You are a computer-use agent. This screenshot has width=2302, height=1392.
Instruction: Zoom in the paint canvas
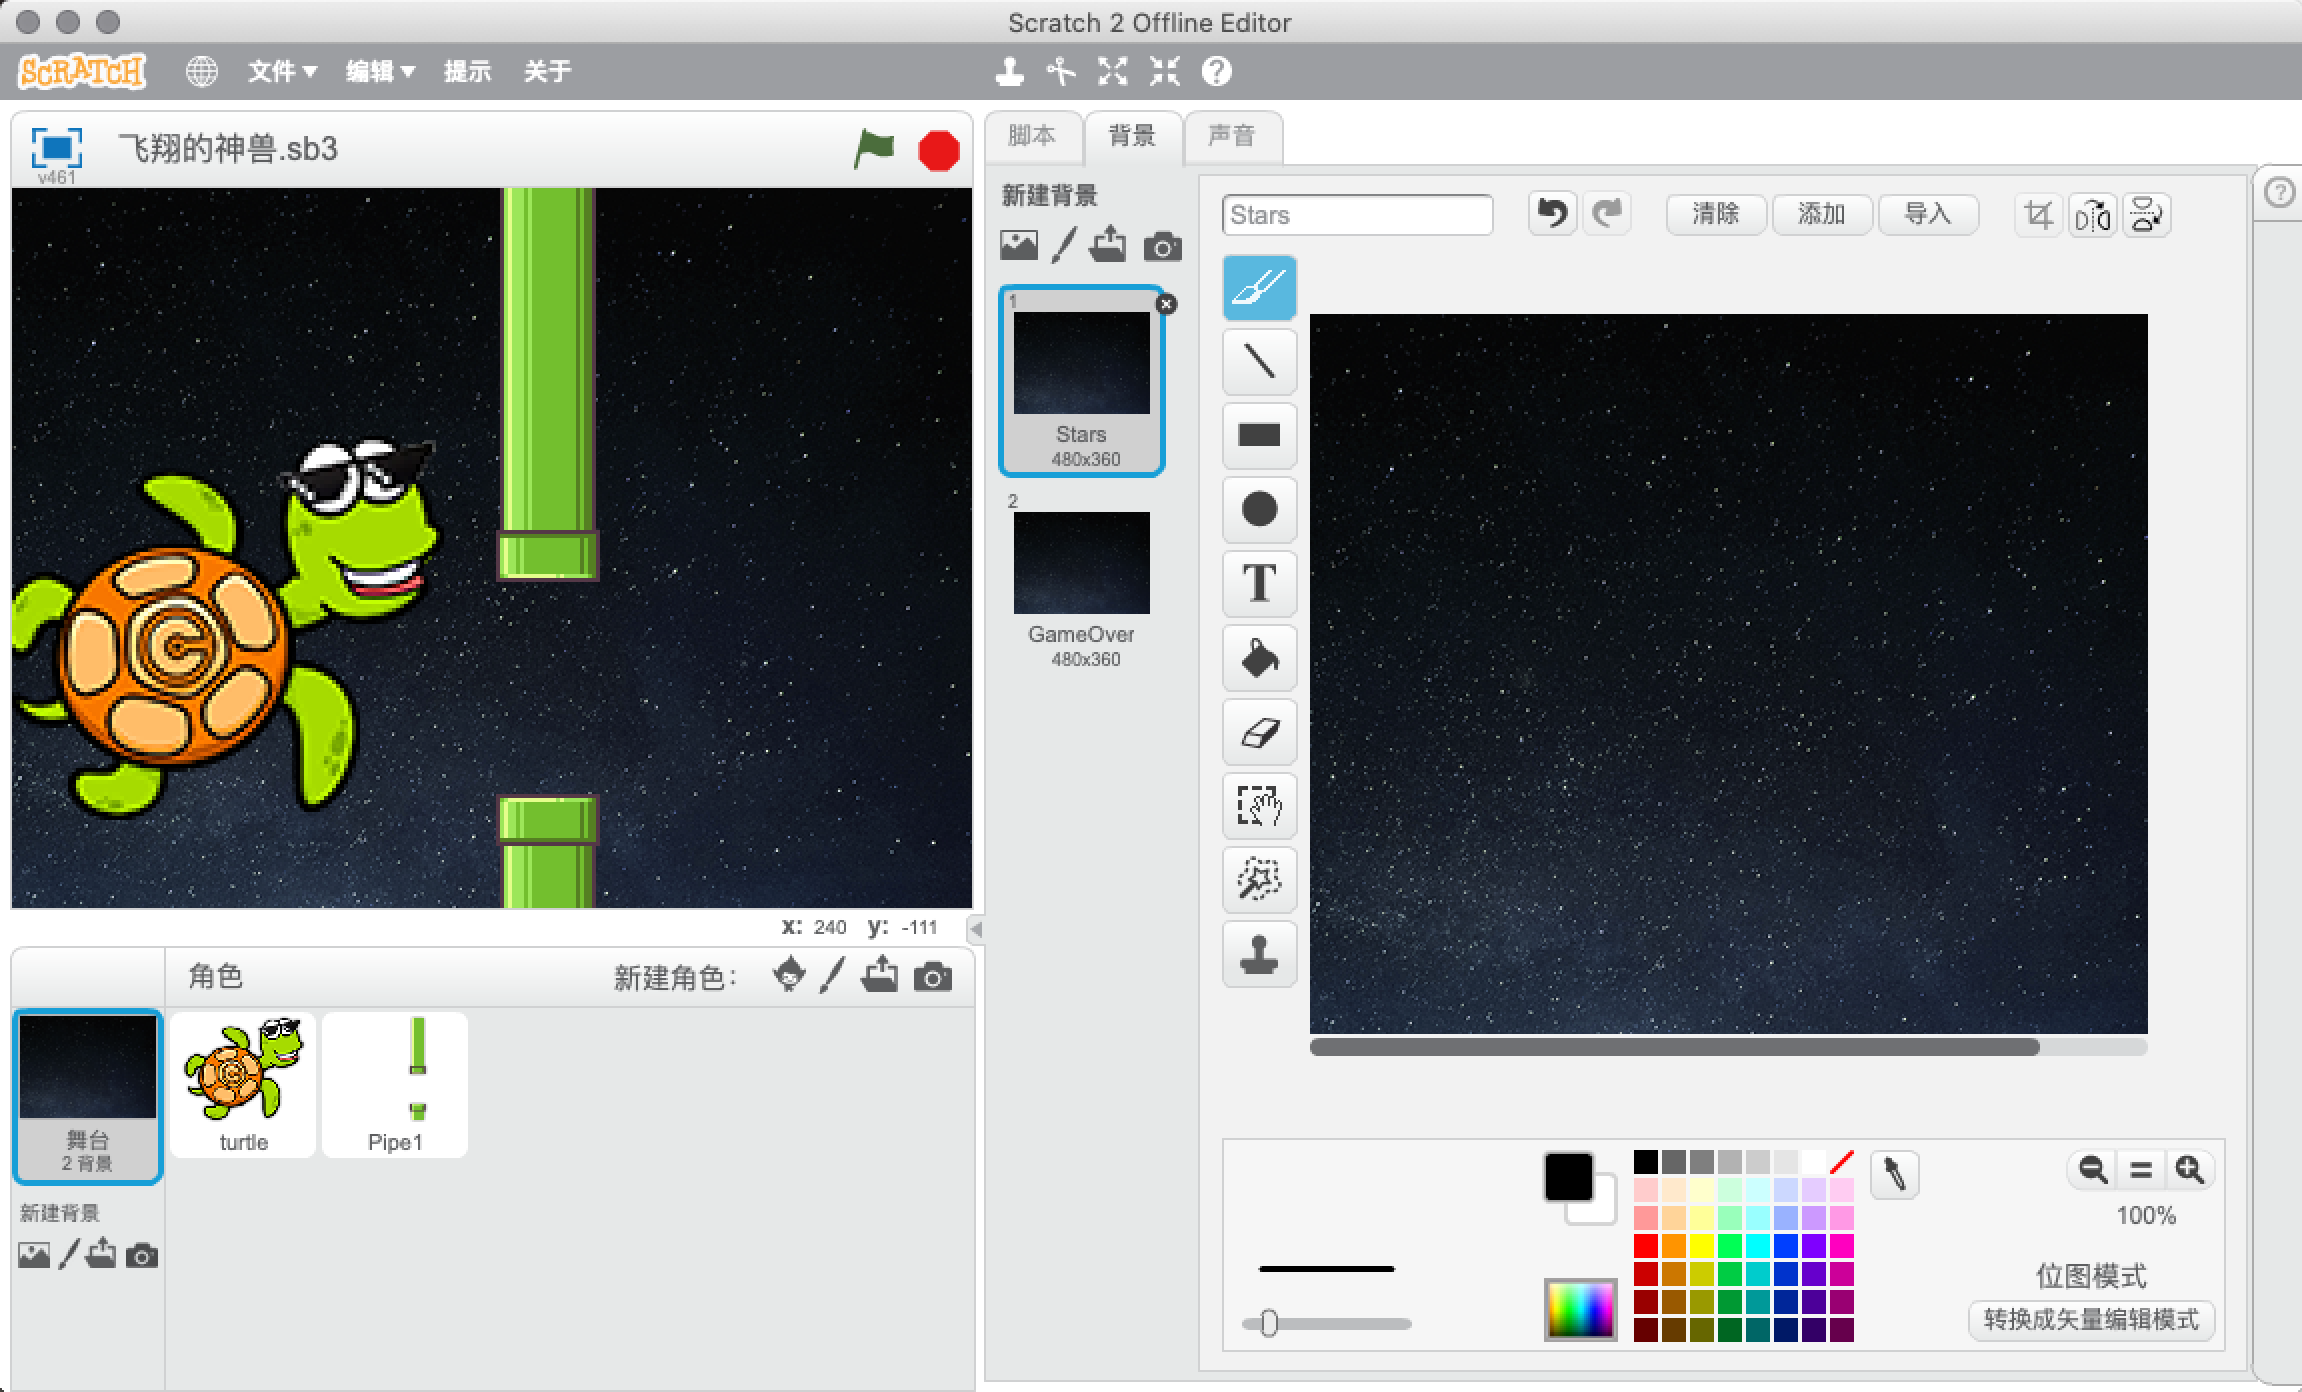point(2190,1169)
